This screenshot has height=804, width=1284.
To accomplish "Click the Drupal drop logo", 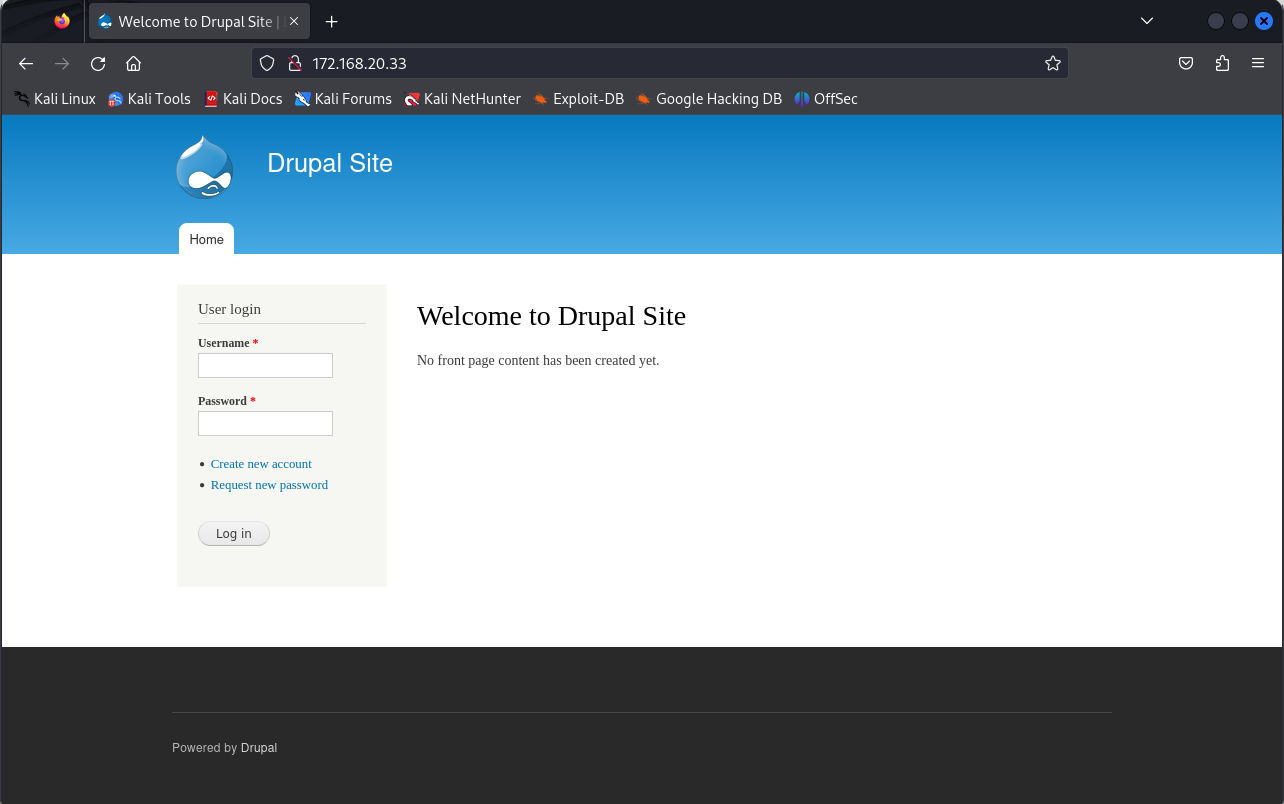I will pyautogui.click(x=204, y=167).
